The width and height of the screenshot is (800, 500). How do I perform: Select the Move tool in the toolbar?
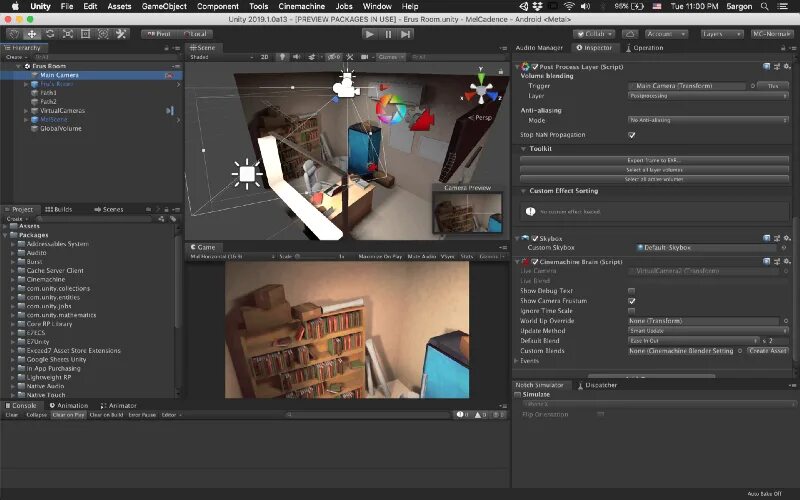(x=32, y=34)
